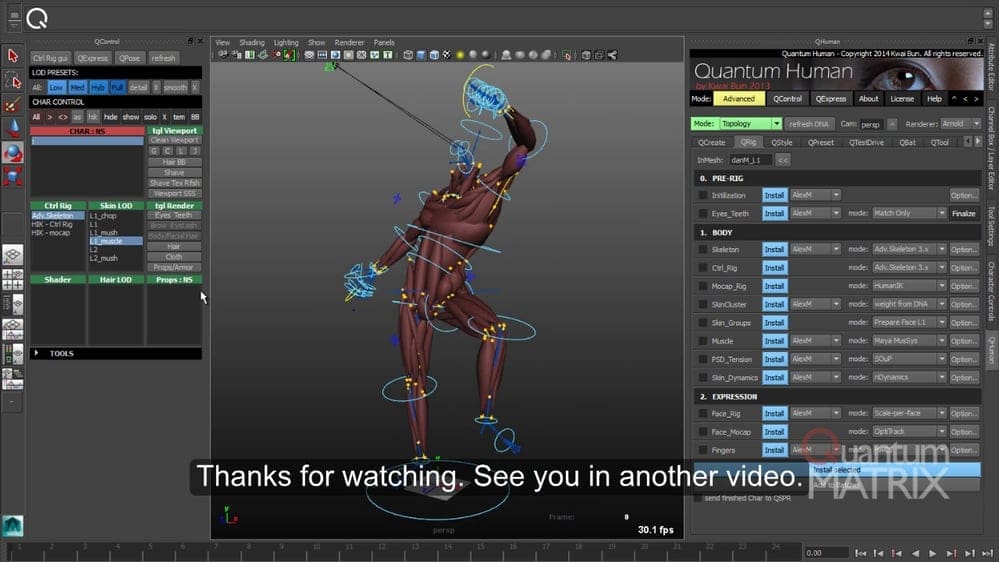Select the arrow selection tool in toolbox
The image size is (999, 562).
click(13, 56)
